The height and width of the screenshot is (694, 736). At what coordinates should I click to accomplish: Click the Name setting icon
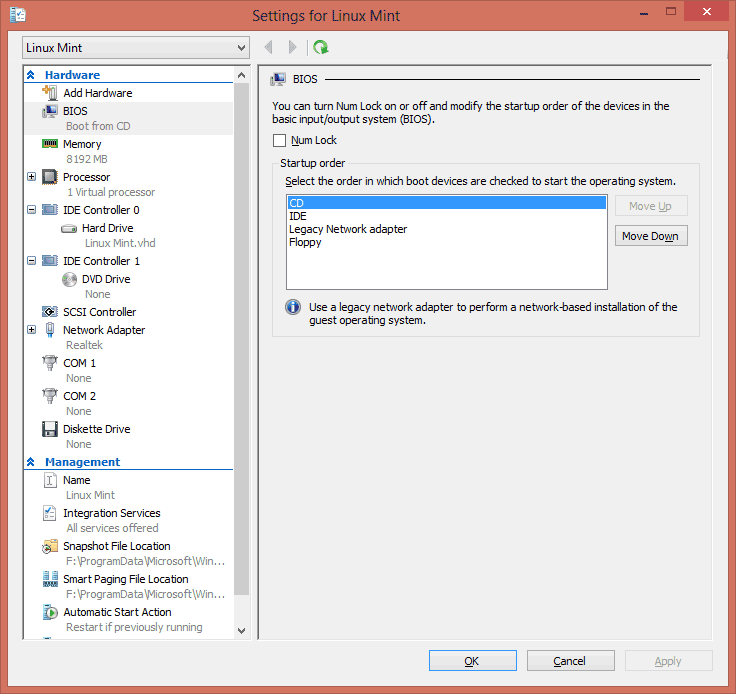click(x=50, y=480)
